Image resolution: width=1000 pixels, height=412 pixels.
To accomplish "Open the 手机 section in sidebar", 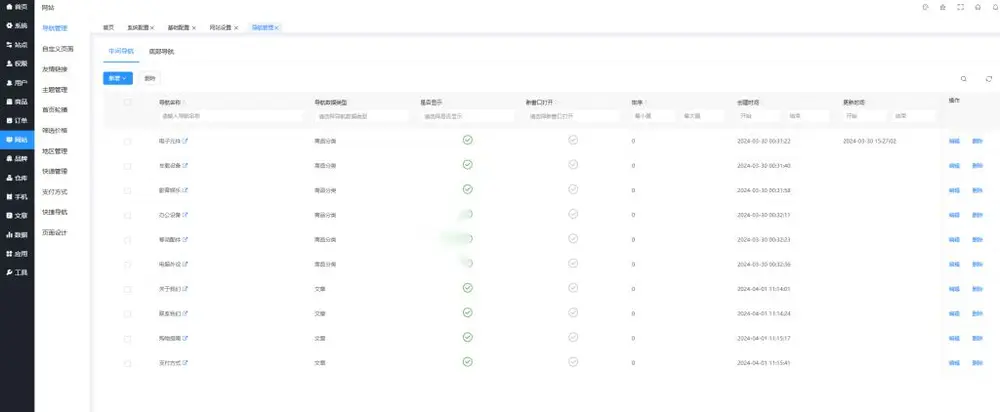I will [17, 197].
